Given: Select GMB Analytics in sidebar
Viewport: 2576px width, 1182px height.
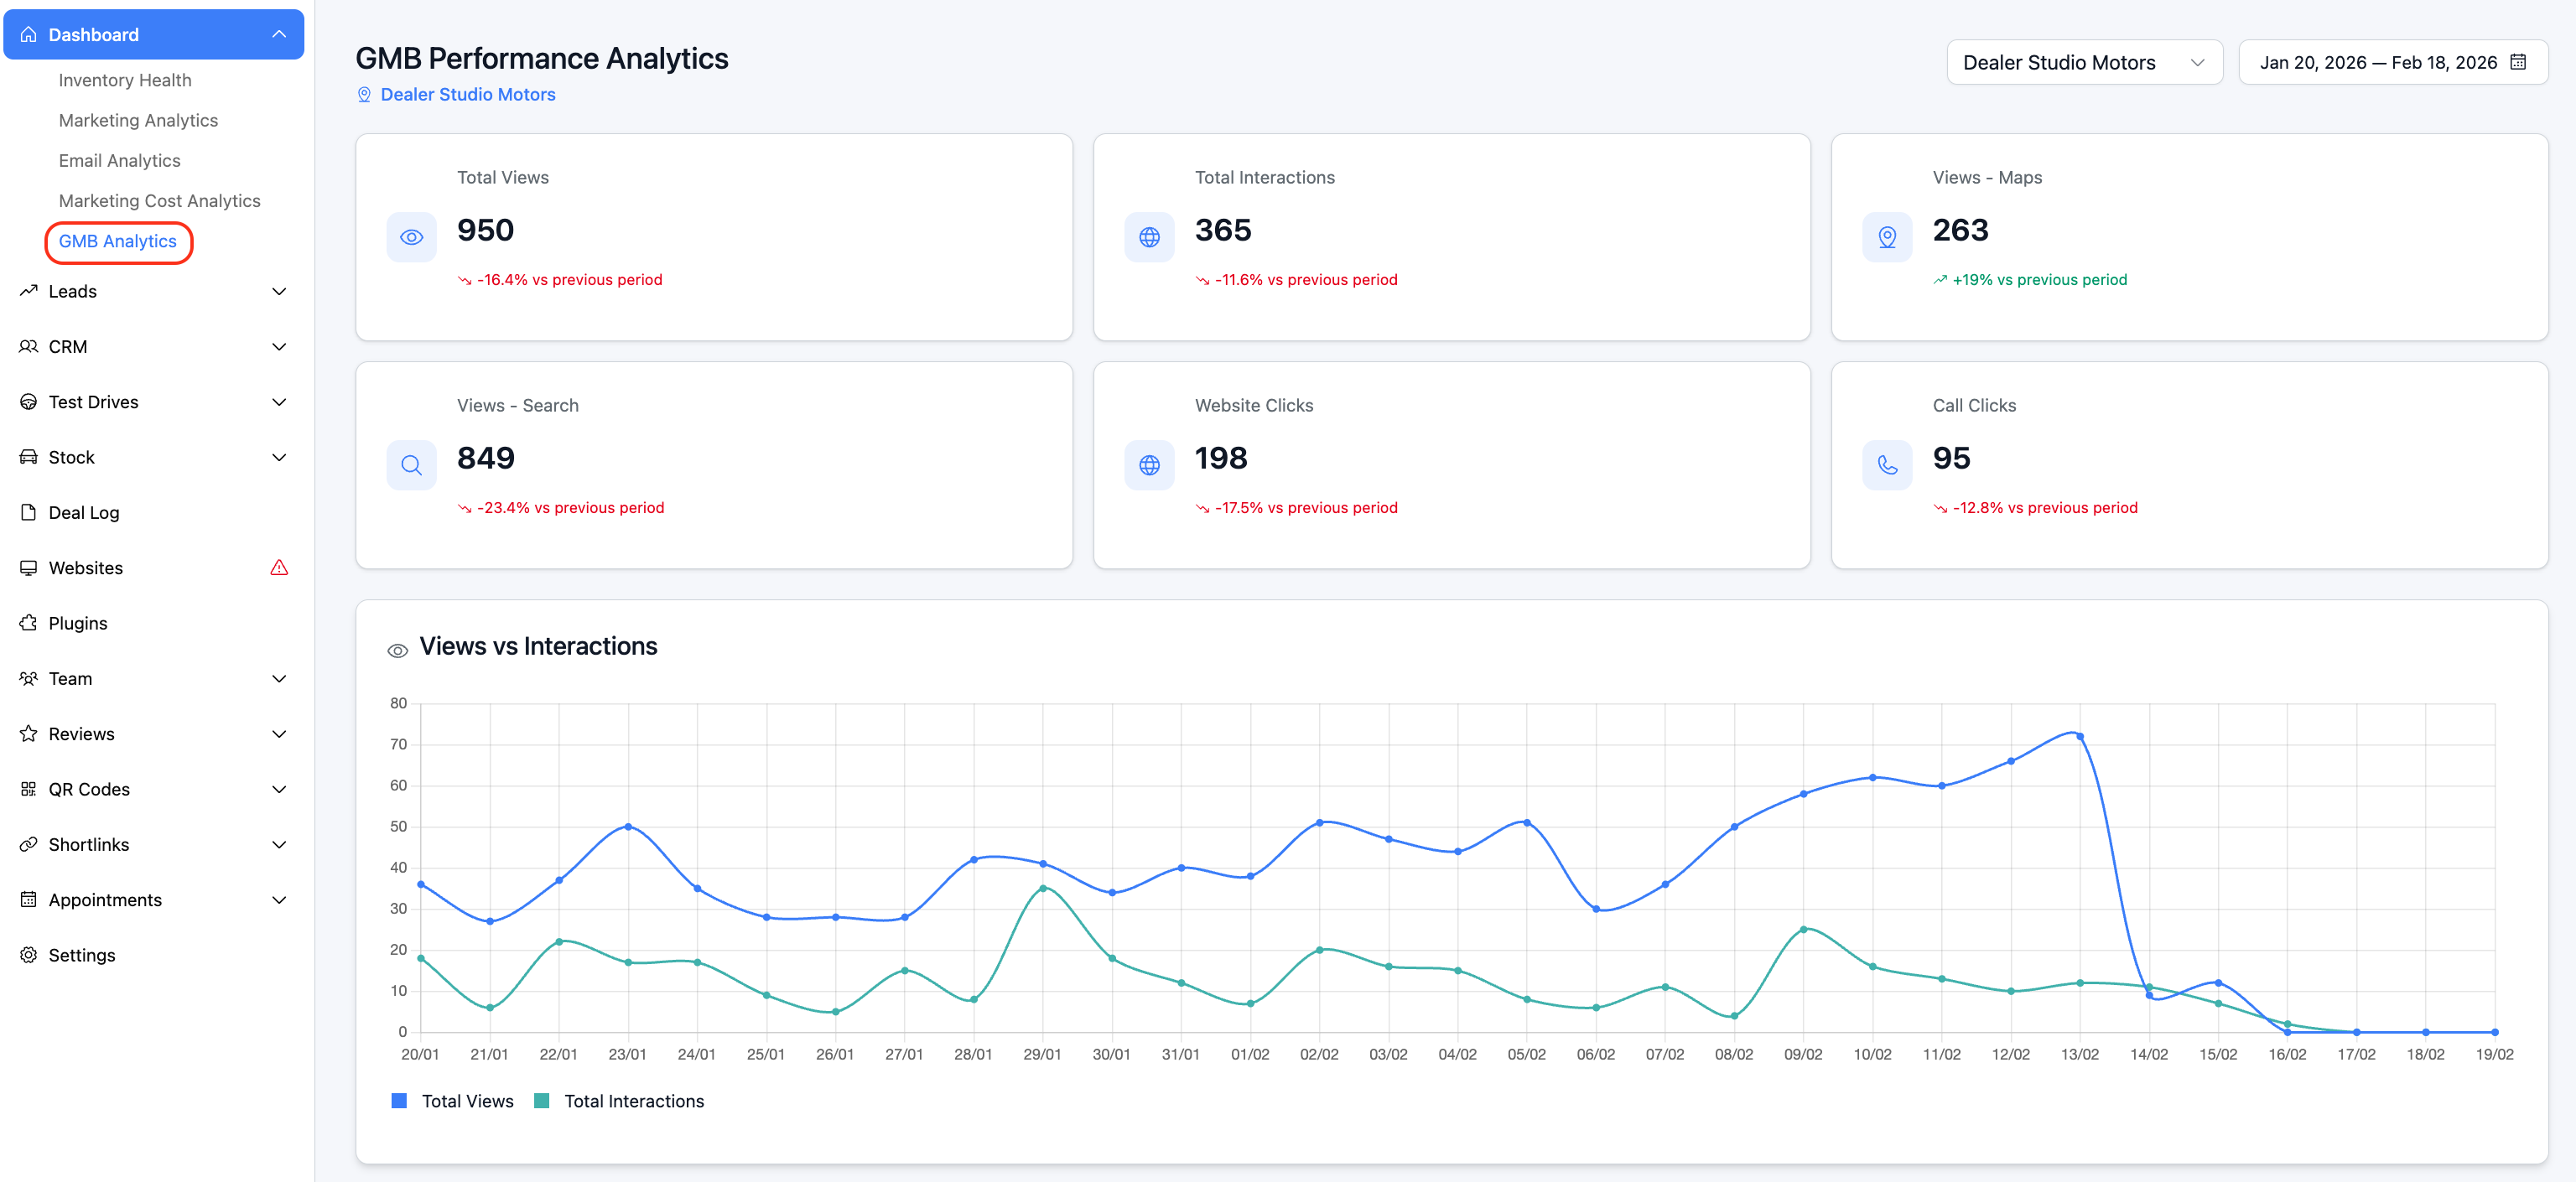Looking at the screenshot, I should point(118,241).
